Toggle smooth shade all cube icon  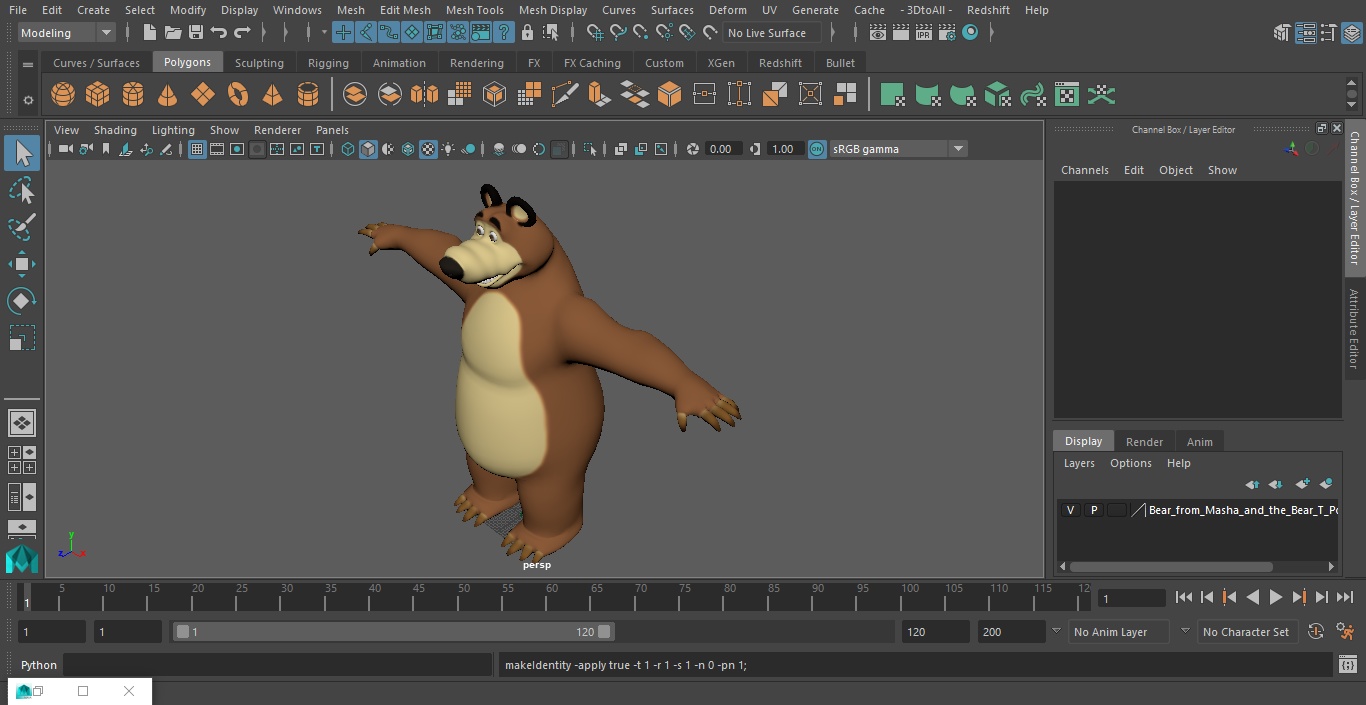coord(368,149)
